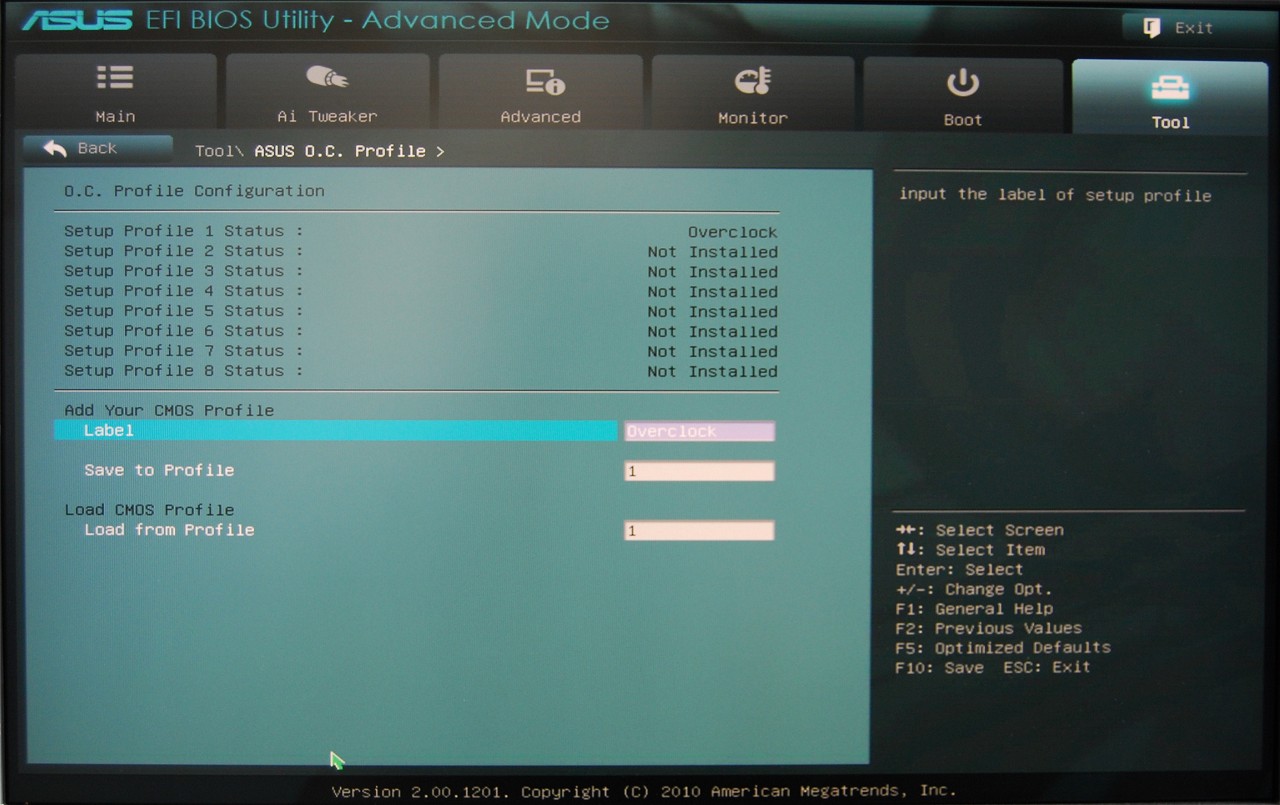Click the Main tab list icon

point(115,77)
